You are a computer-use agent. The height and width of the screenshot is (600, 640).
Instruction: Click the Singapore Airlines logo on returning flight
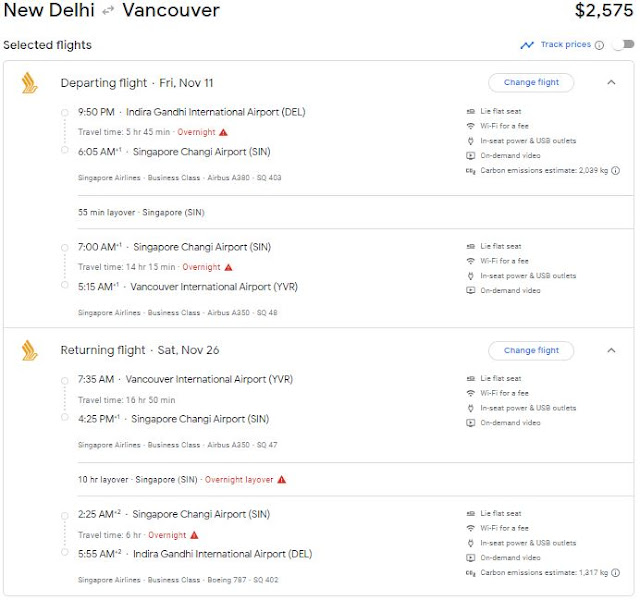29,350
